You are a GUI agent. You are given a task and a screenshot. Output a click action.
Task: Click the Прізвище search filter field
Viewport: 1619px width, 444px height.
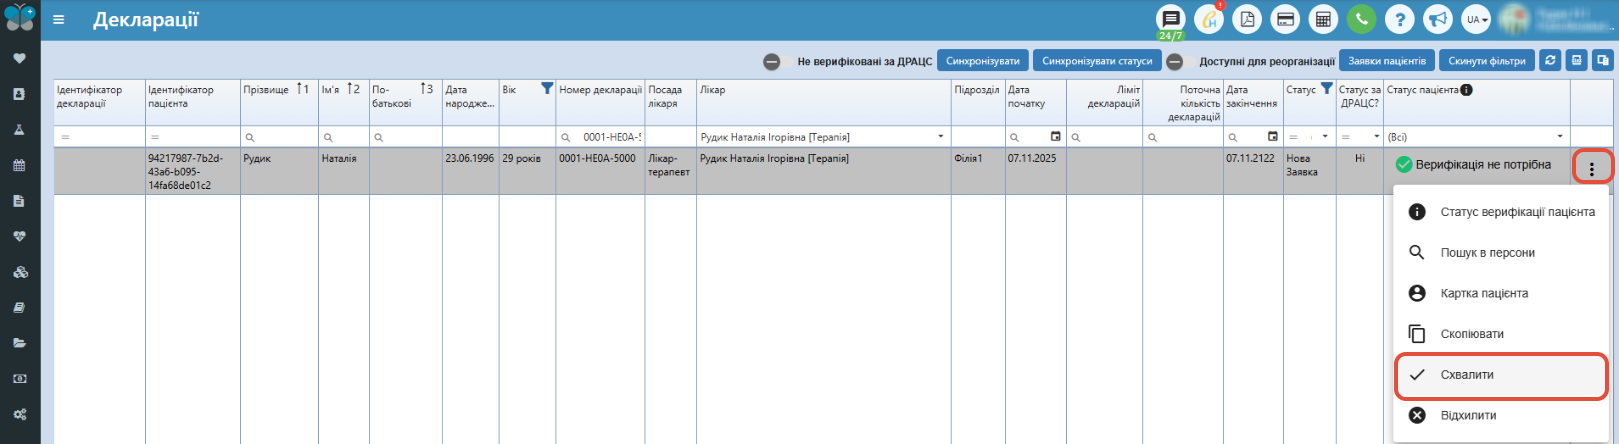[279, 137]
